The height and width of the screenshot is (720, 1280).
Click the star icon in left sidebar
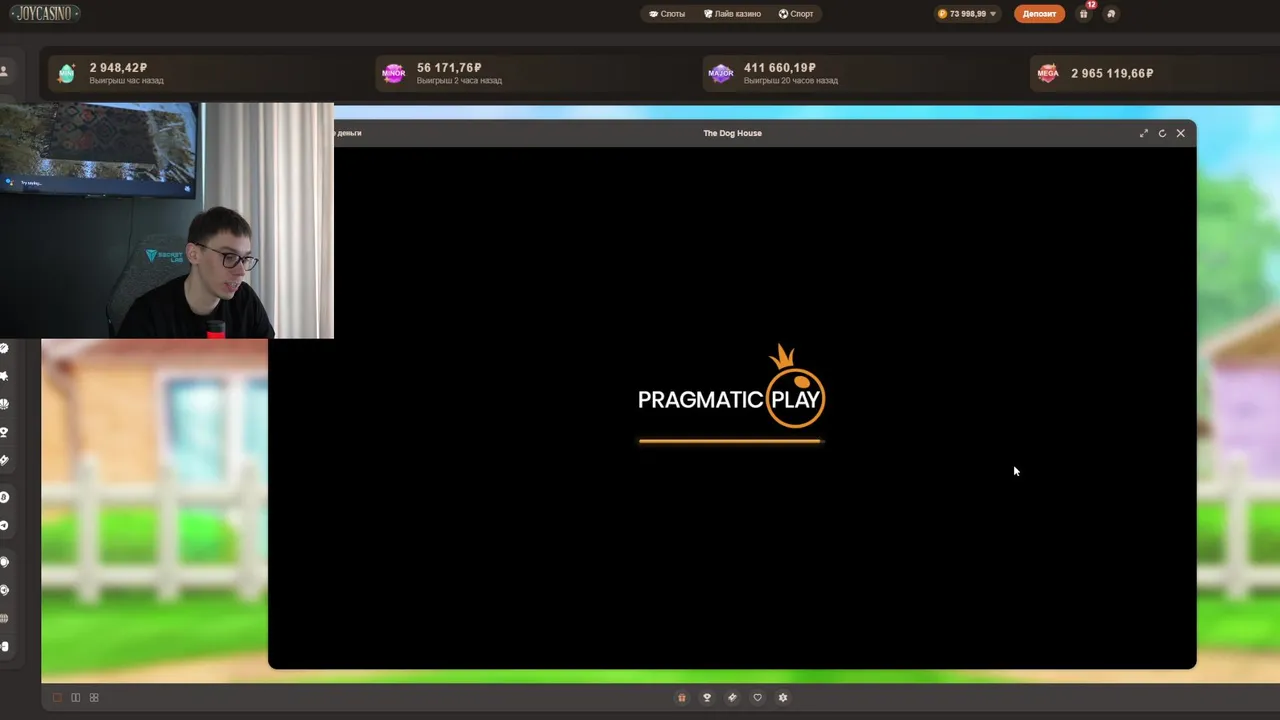click(x=4, y=376)
